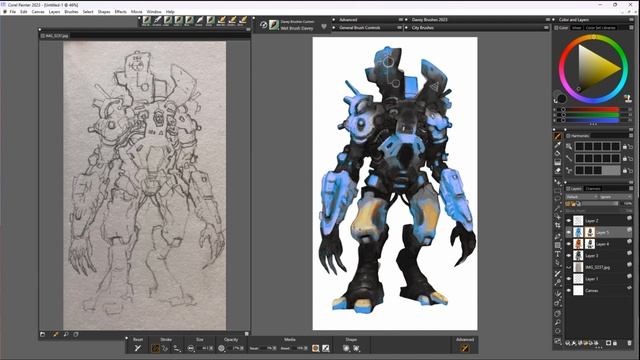
Task: Select the Magnifier tool in toolbox
Action: [x=558, y=322]
